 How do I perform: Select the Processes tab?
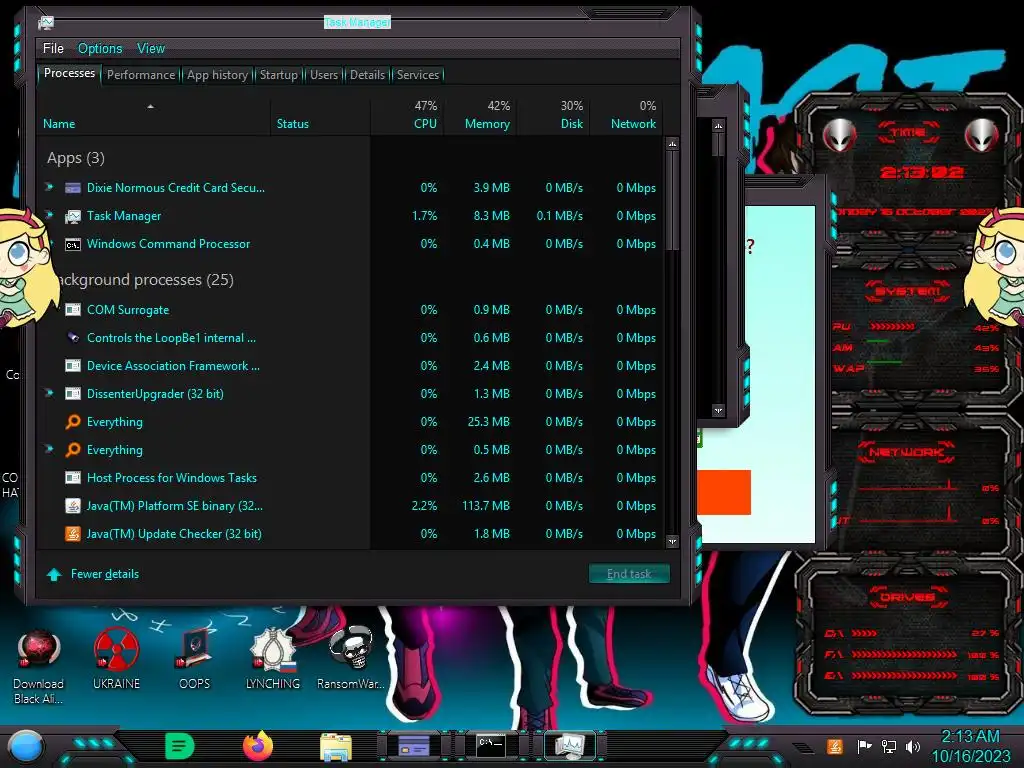tap(69, 73)
